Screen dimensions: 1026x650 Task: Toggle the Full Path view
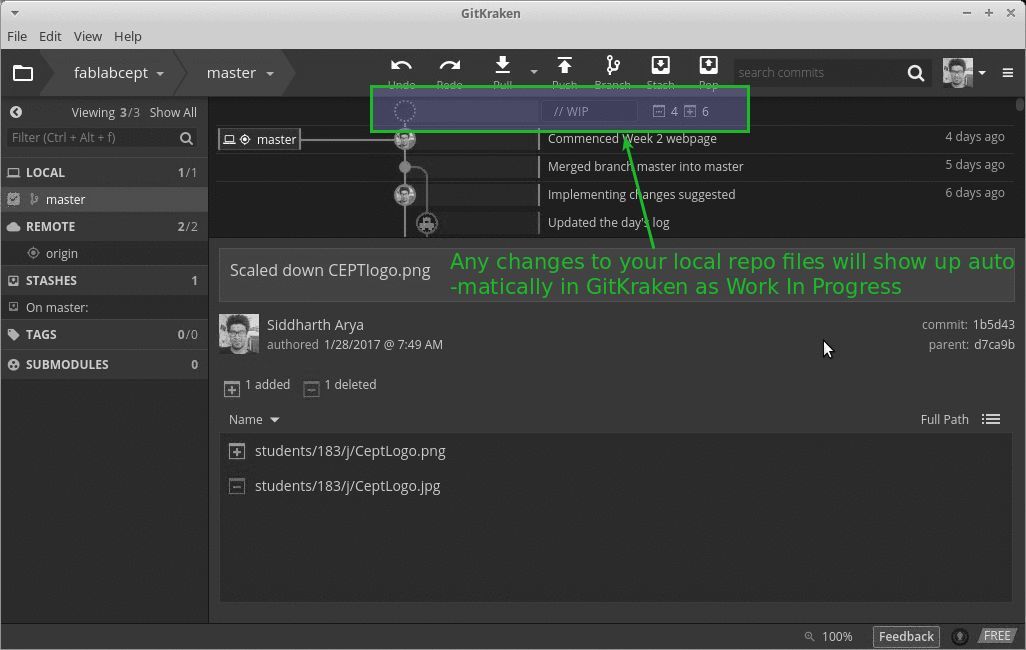point(944,420)
